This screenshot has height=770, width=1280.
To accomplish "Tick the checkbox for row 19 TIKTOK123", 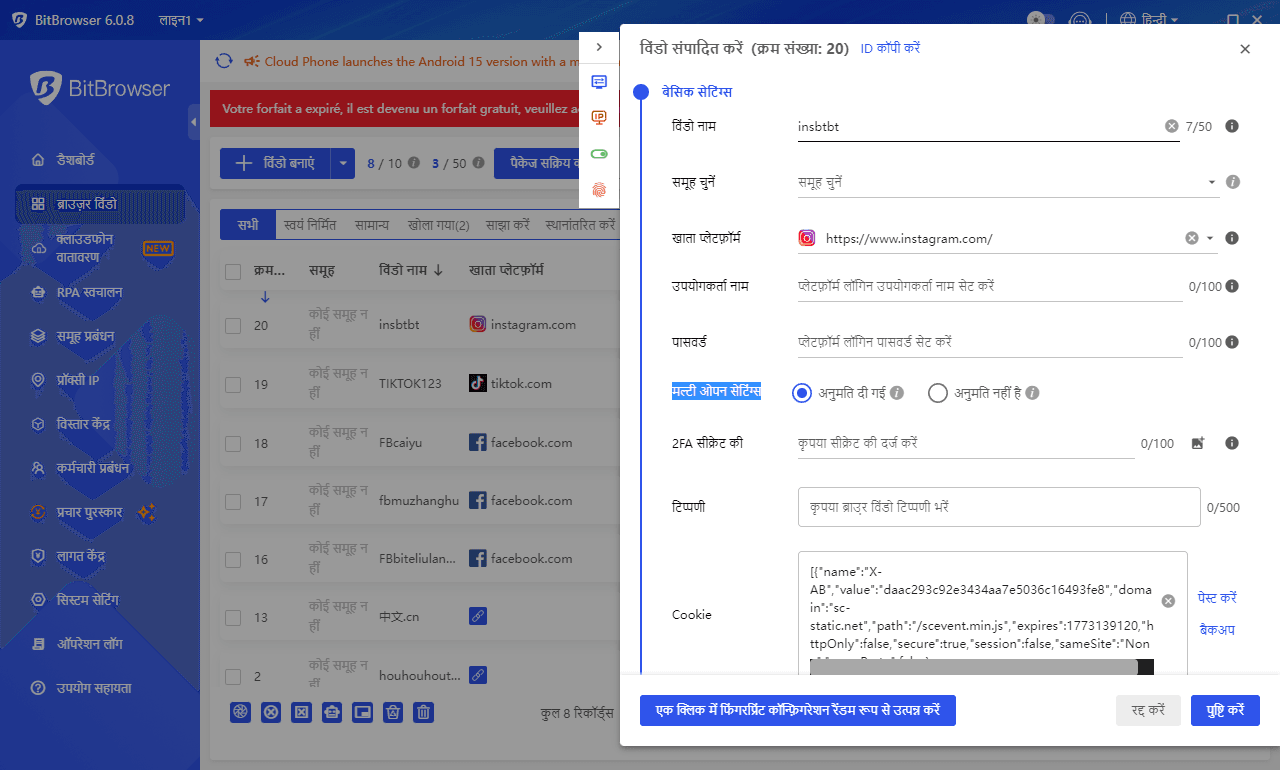I will [233, 384].
